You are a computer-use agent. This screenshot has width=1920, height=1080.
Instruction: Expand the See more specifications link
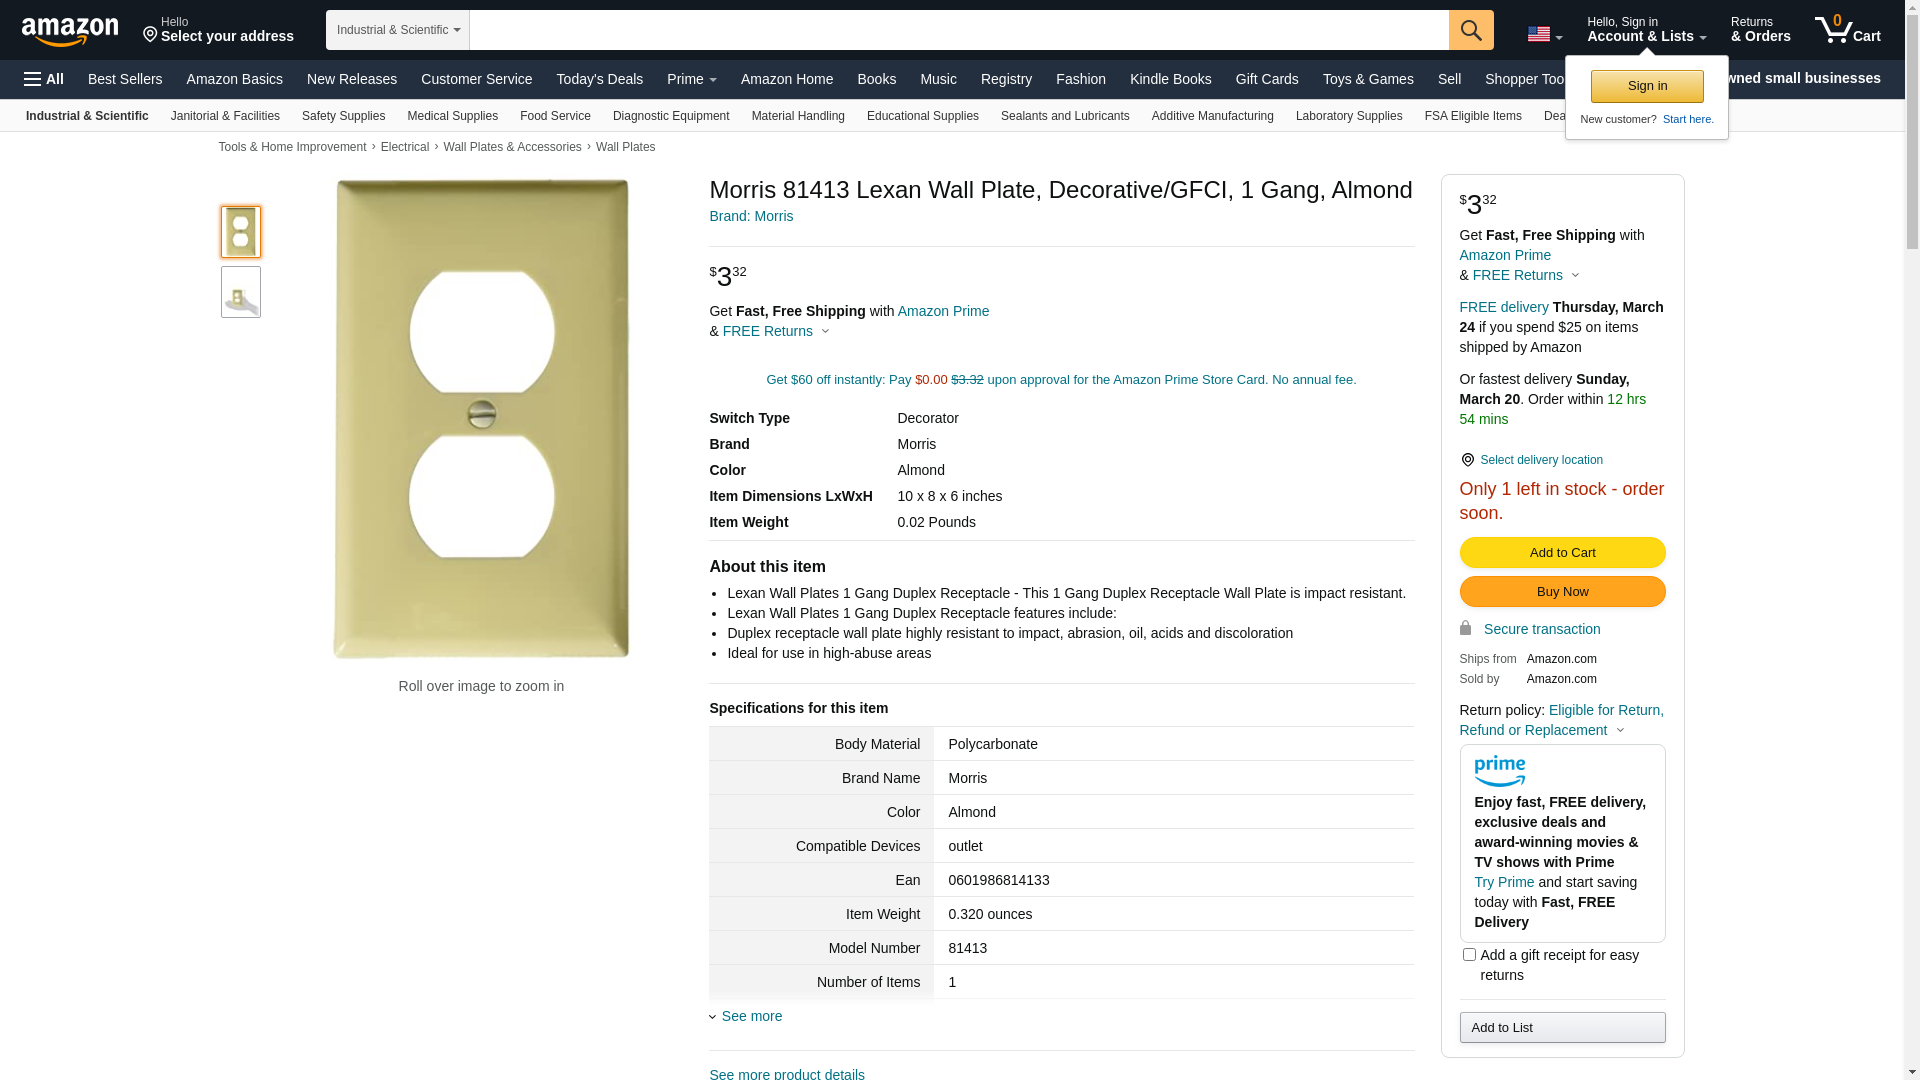(x=750, y=1016)
